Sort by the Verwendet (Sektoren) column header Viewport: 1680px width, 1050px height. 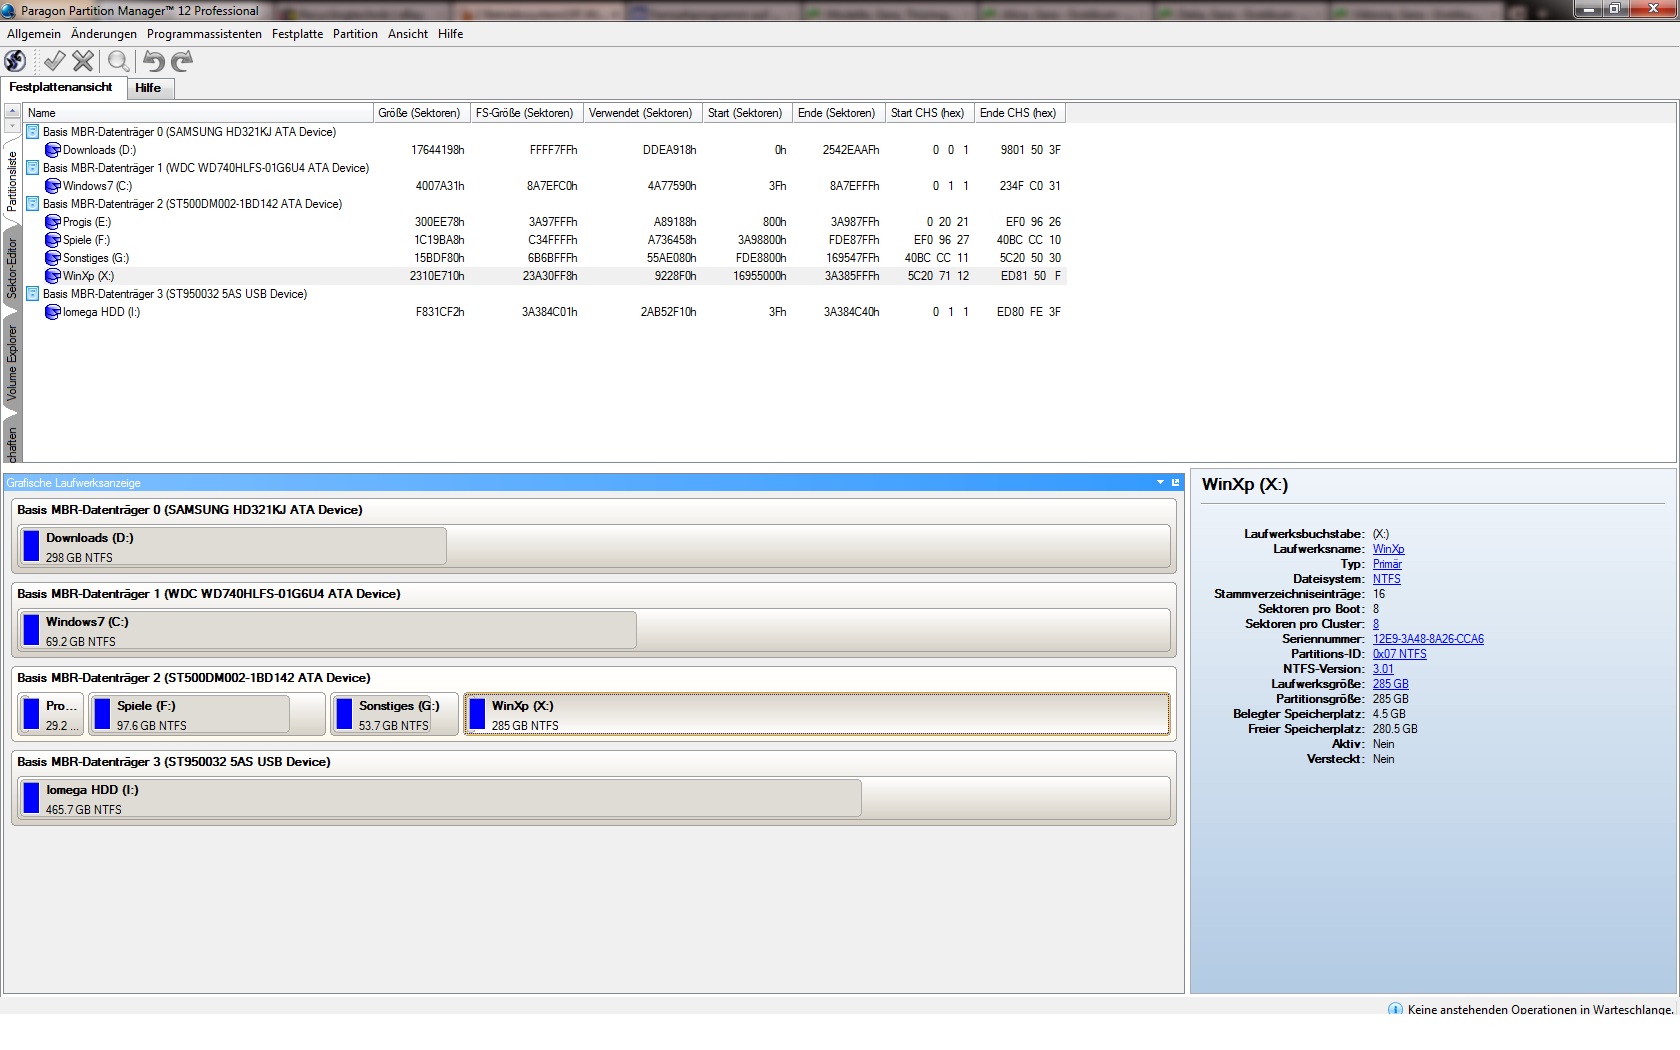point(642,113)
